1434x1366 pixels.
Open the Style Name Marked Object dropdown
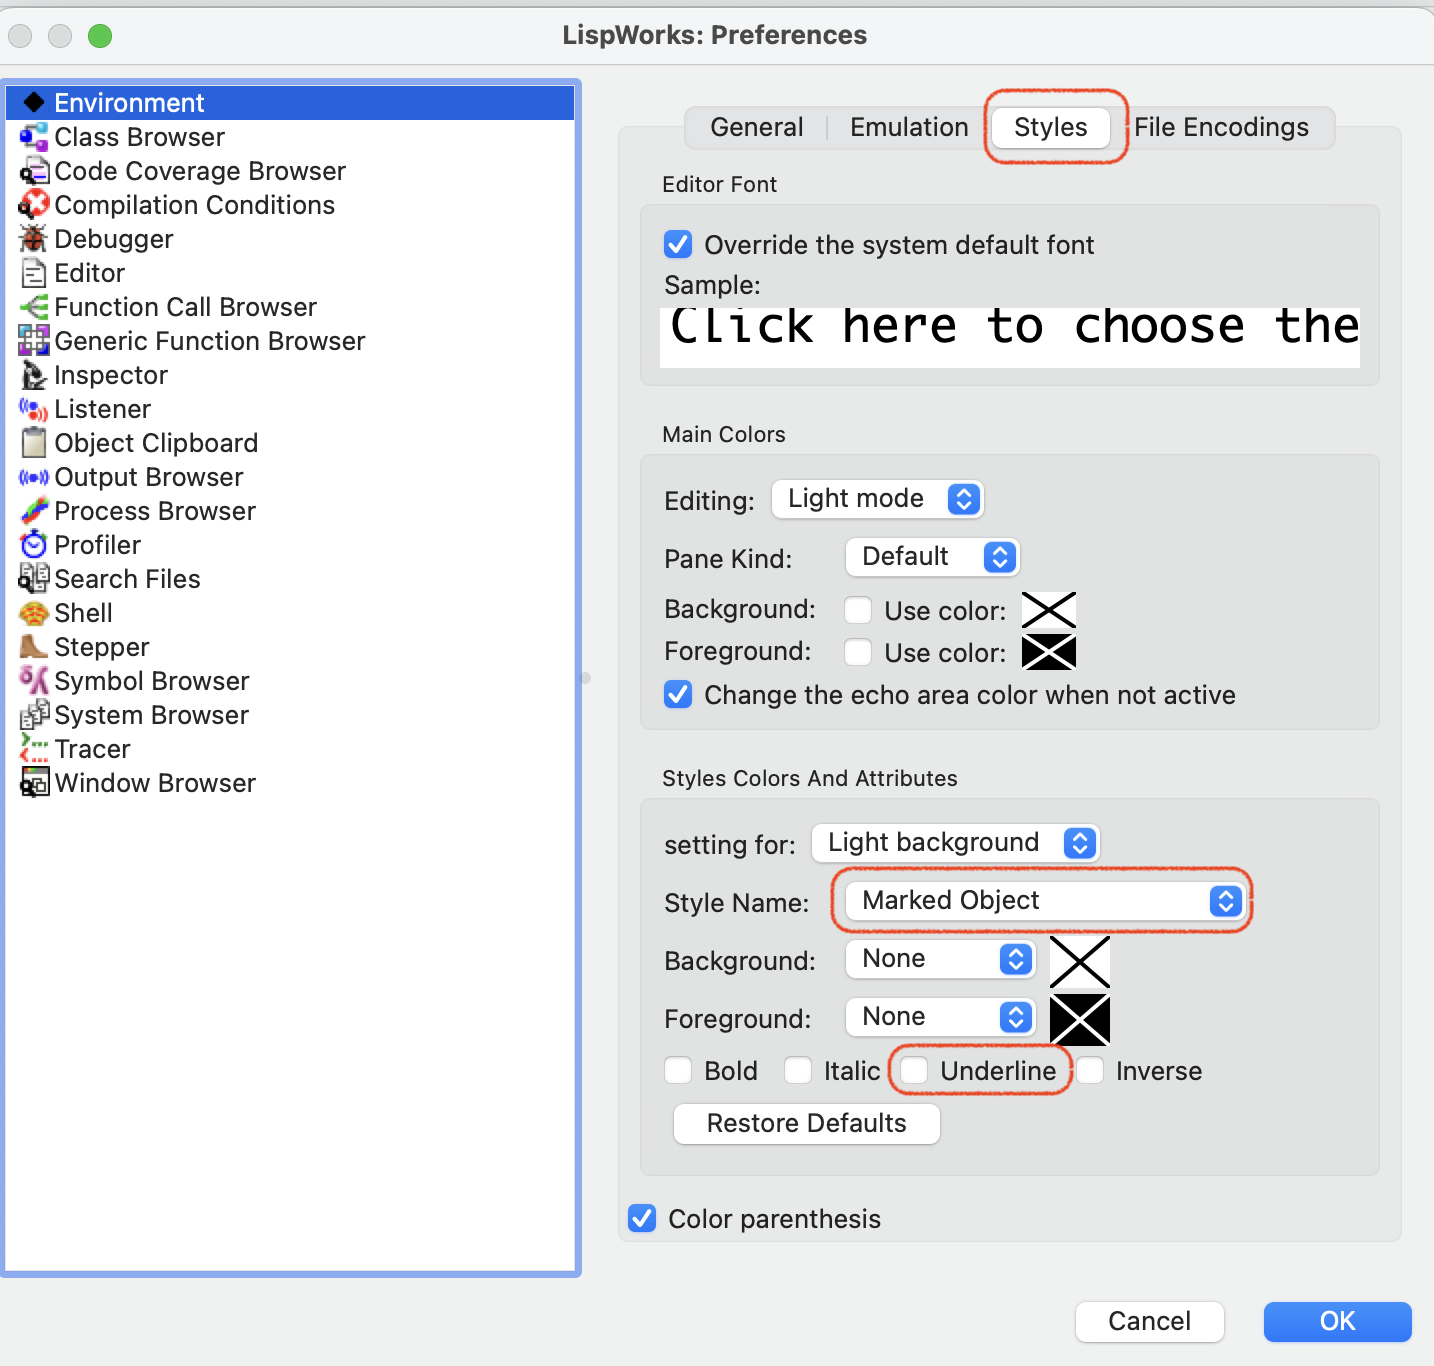click(x=1044, y=901)
